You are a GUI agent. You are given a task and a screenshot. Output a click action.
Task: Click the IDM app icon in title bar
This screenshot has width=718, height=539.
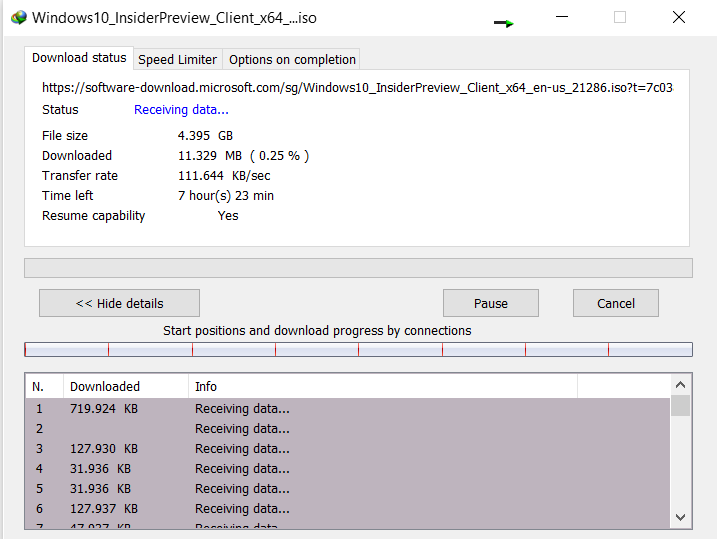(x=18, y=18)
